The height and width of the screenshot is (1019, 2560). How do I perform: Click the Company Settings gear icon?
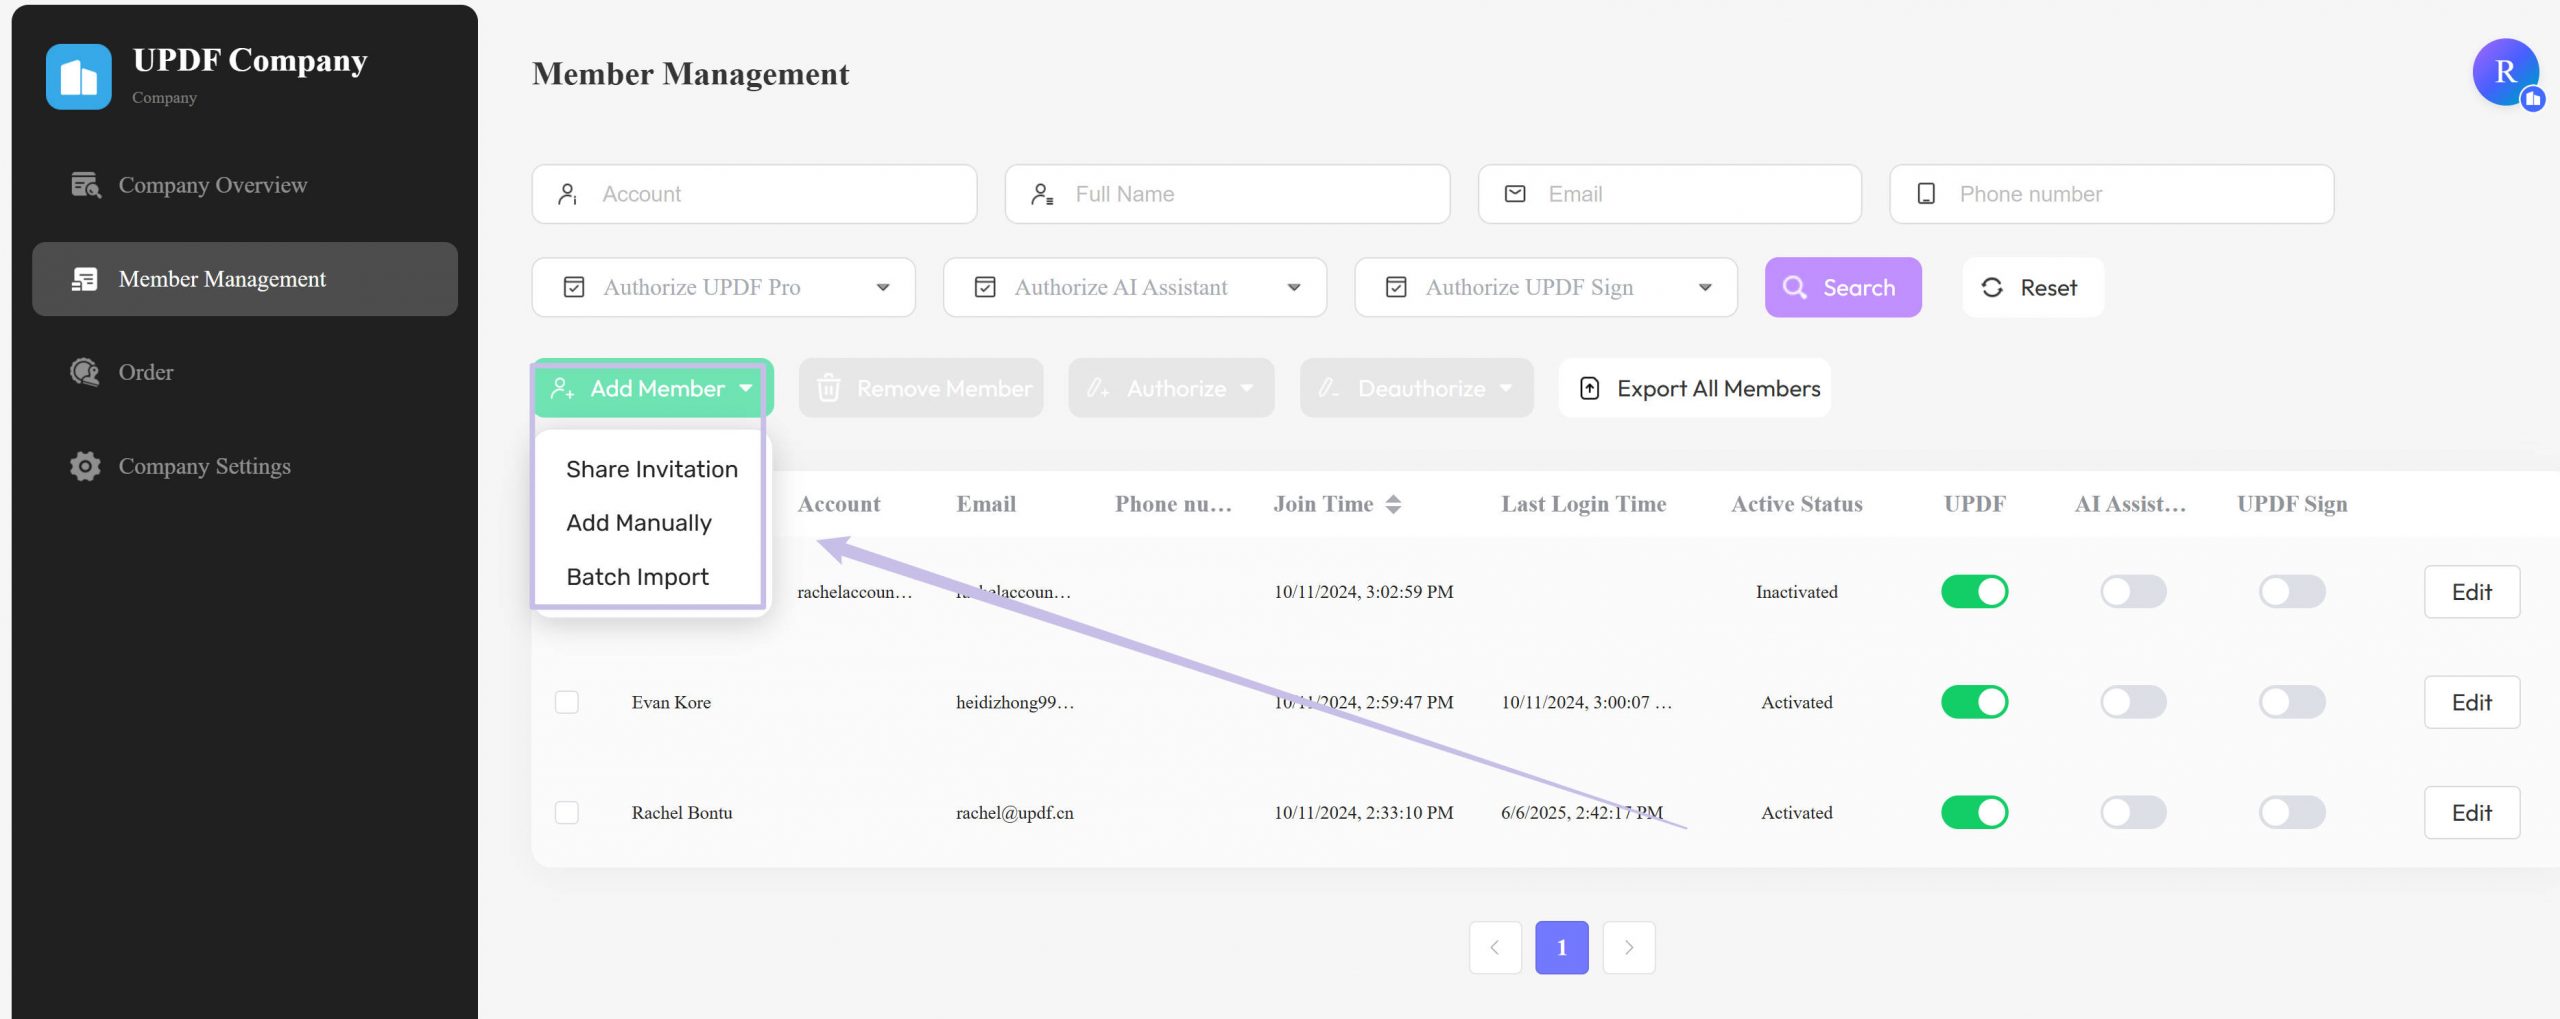click(x=85, y=466)
